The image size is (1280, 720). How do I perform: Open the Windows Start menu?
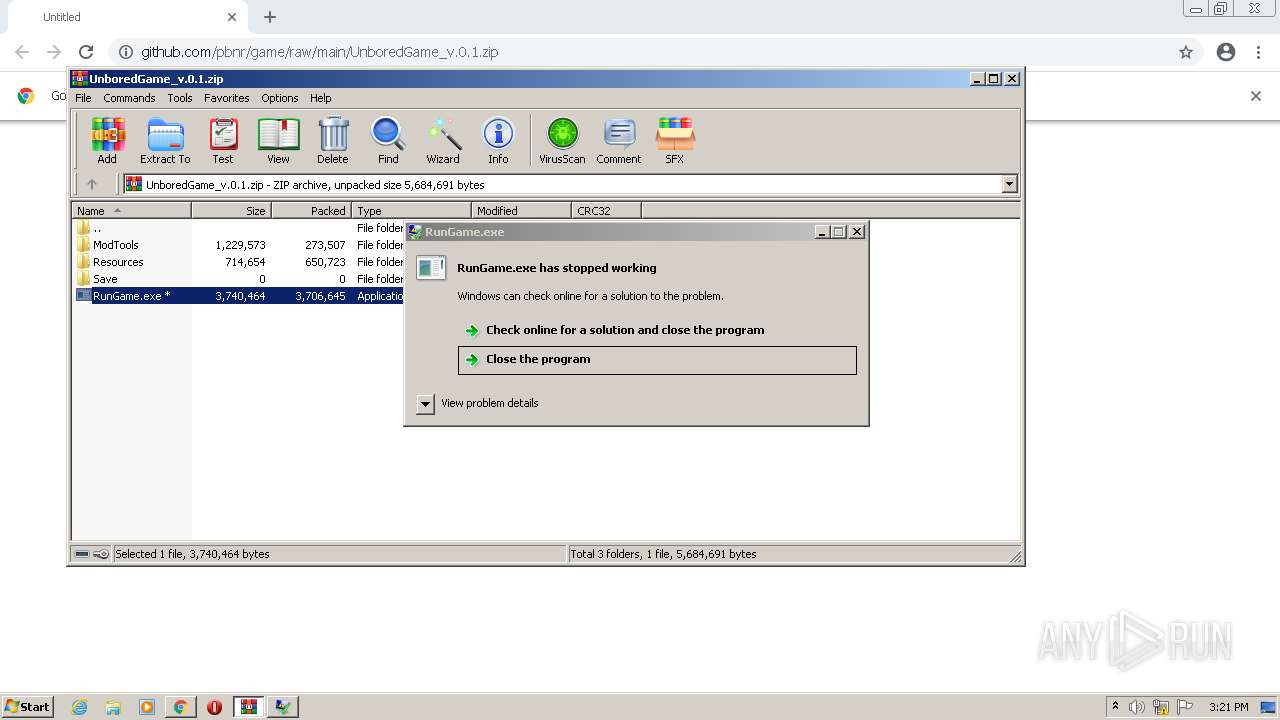click(27, 706)
